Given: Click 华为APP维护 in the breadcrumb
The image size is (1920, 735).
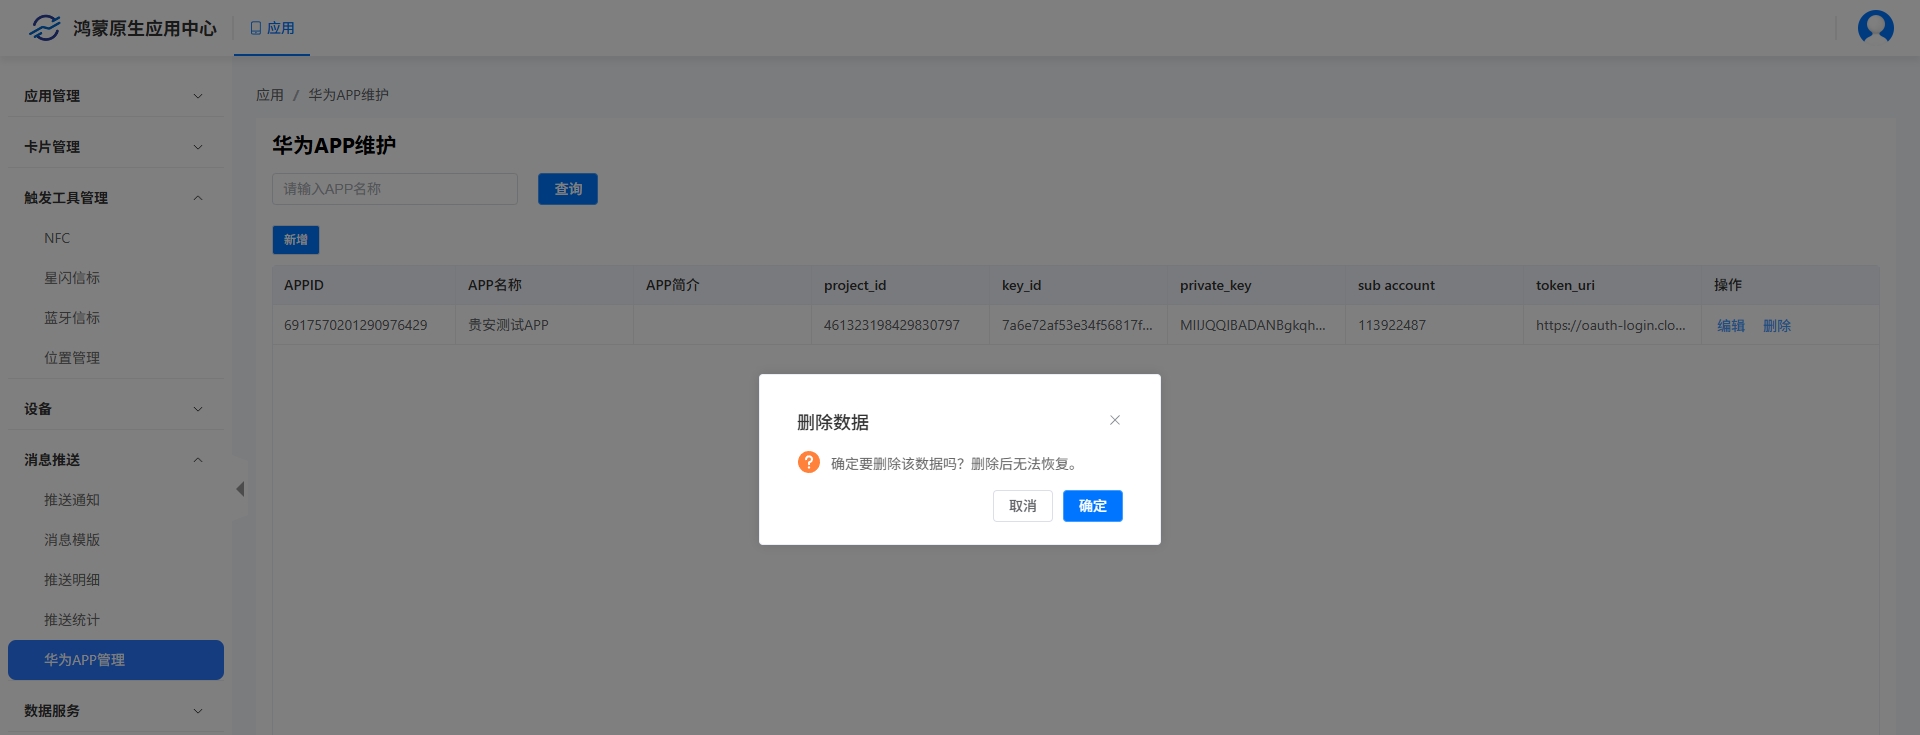Looking at the screenshot, I should pyautogui.click(x=348, y=95).
